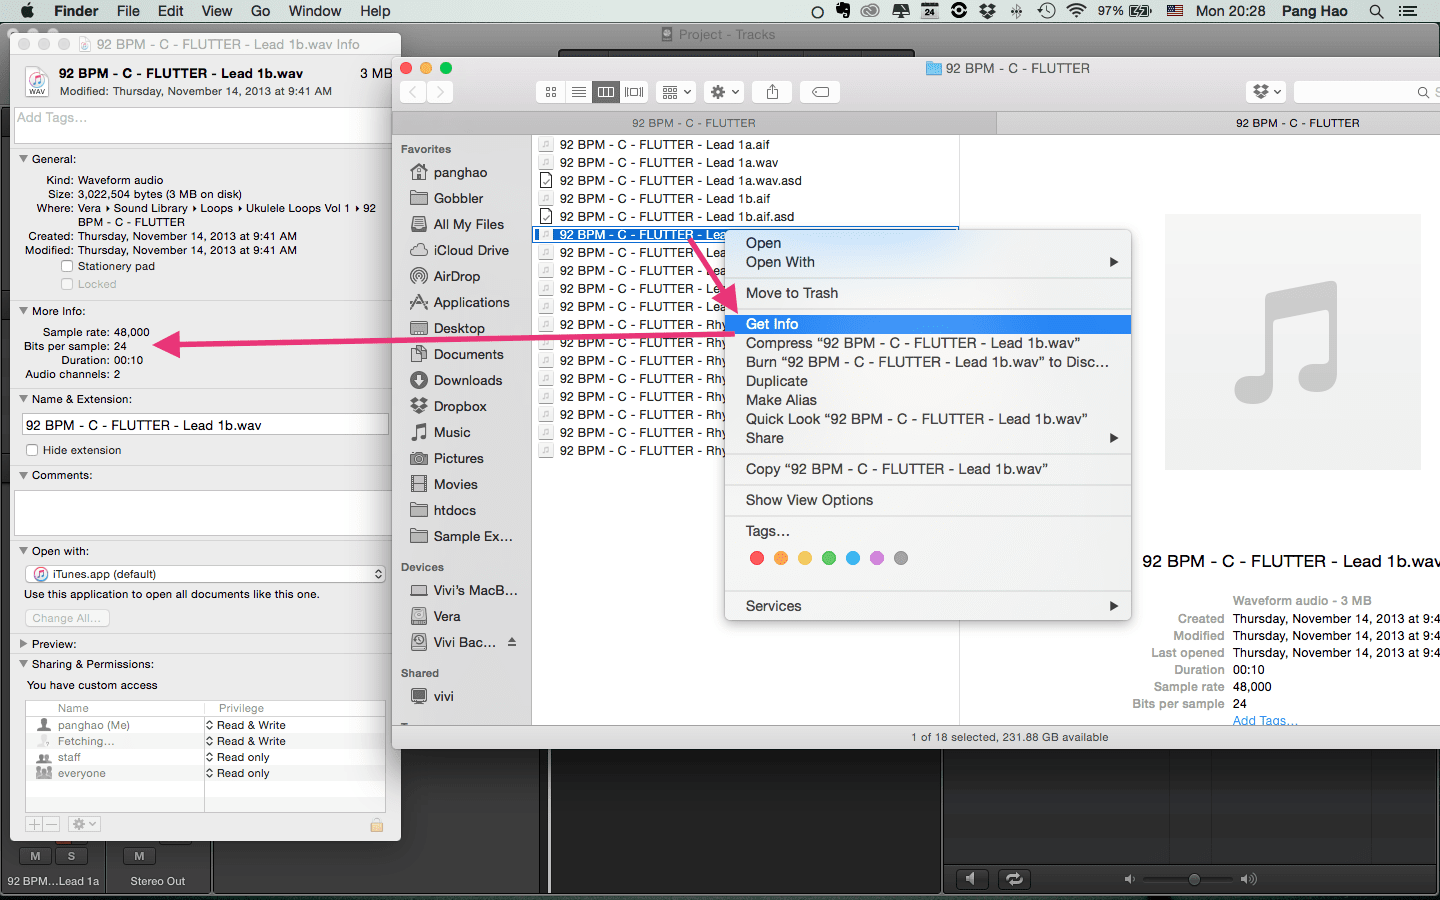Open Applications in the Finder sidebar
Image resolution: width=1440 pixels, height=900 pixels.
tap(471, 302)
